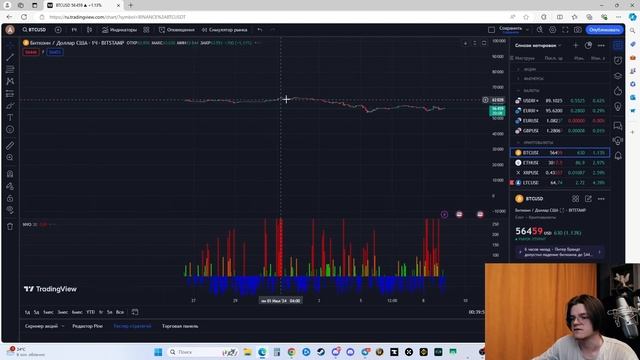
Task: Open the Редактор Pine tab
Action: tap(87, 326)
